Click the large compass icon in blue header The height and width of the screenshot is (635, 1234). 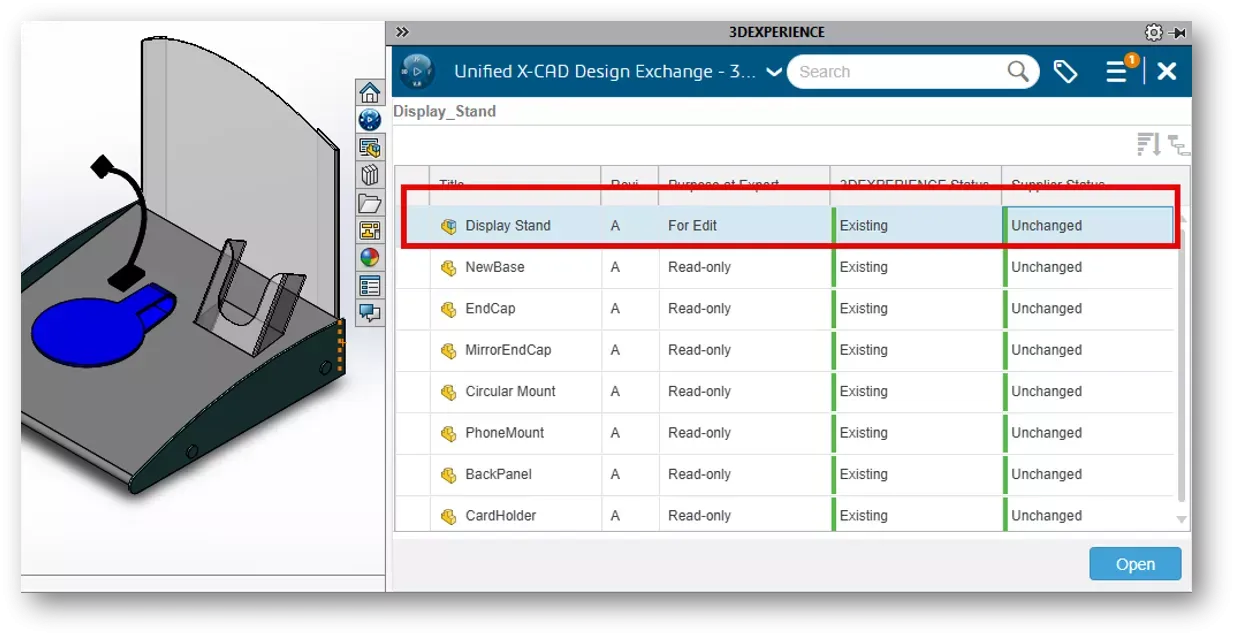[418, 71]
